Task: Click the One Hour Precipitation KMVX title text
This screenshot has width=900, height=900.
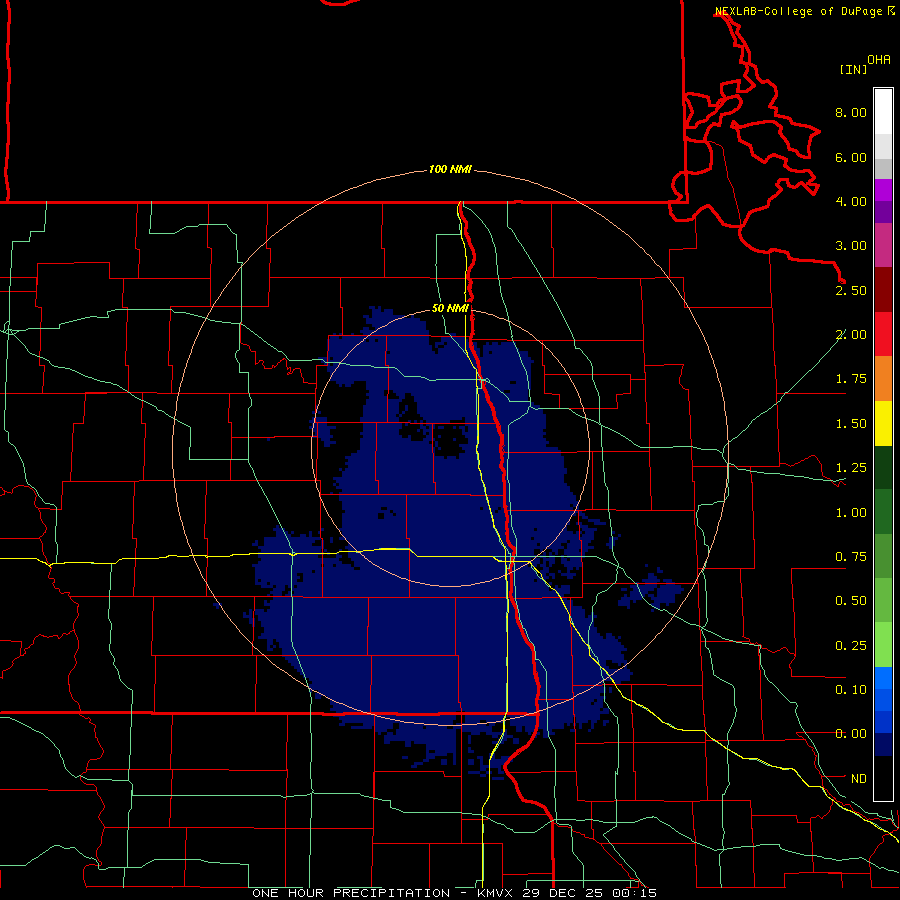Action: pyautogui.click(x=454, y=893)
